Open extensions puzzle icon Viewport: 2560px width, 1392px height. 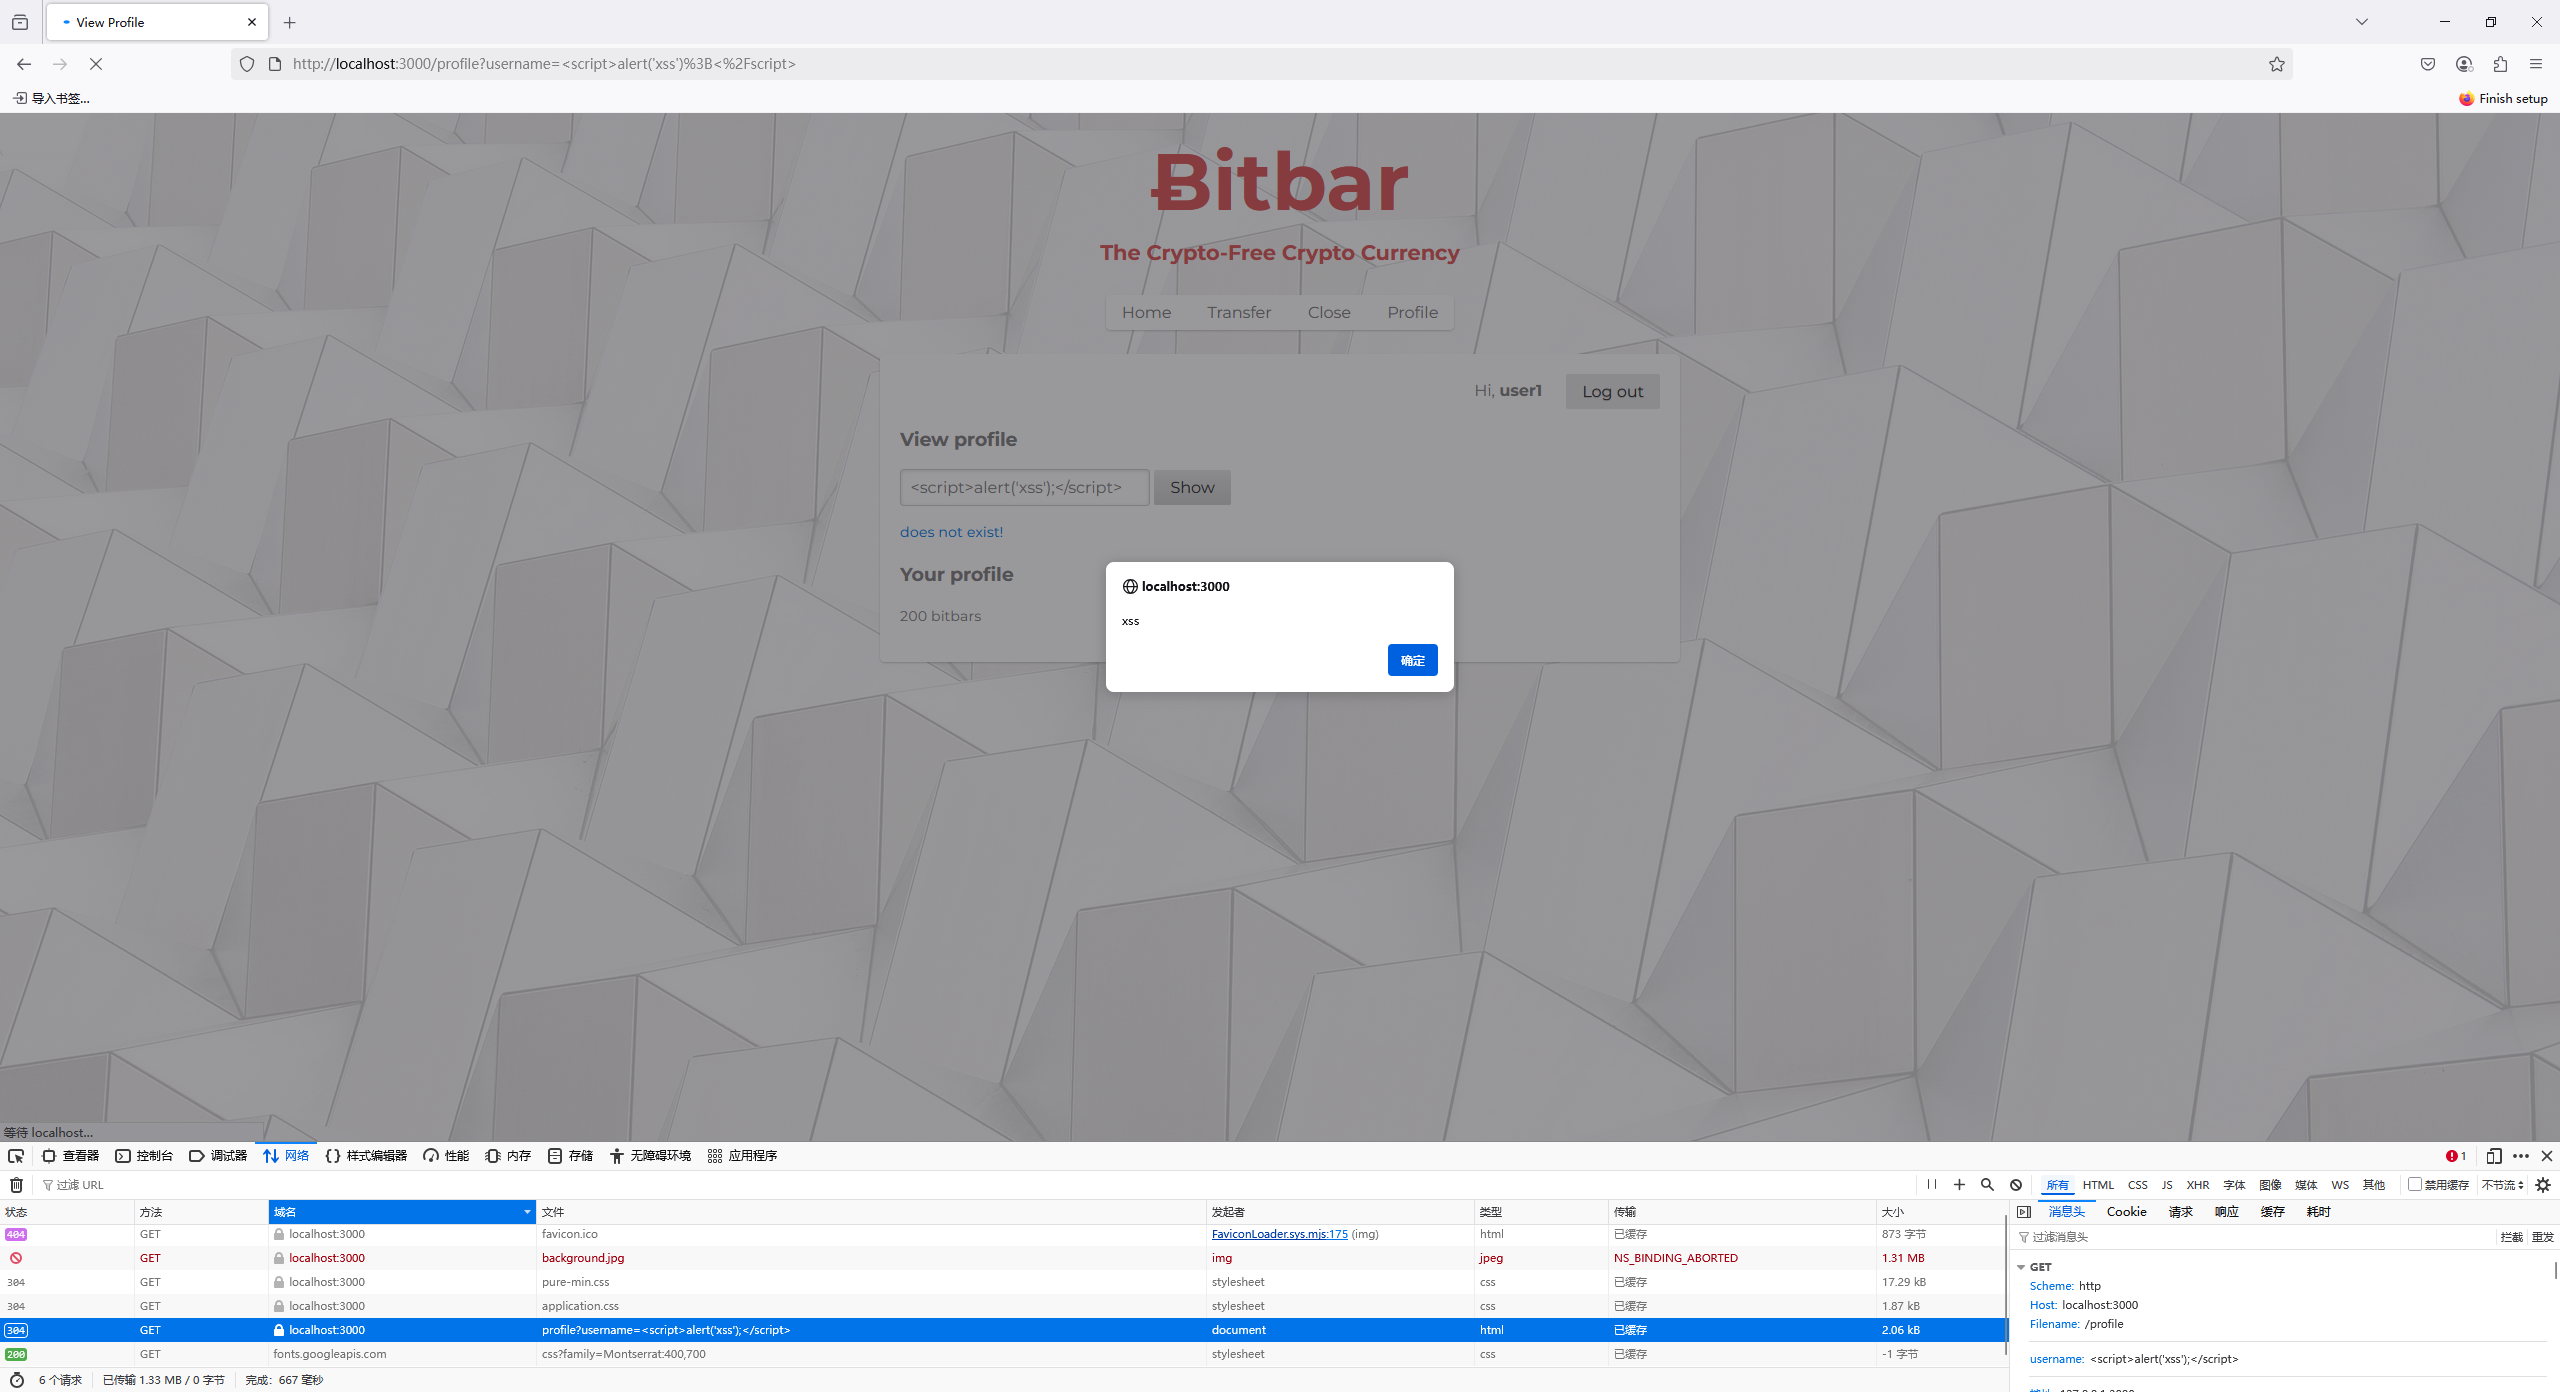2500,64
